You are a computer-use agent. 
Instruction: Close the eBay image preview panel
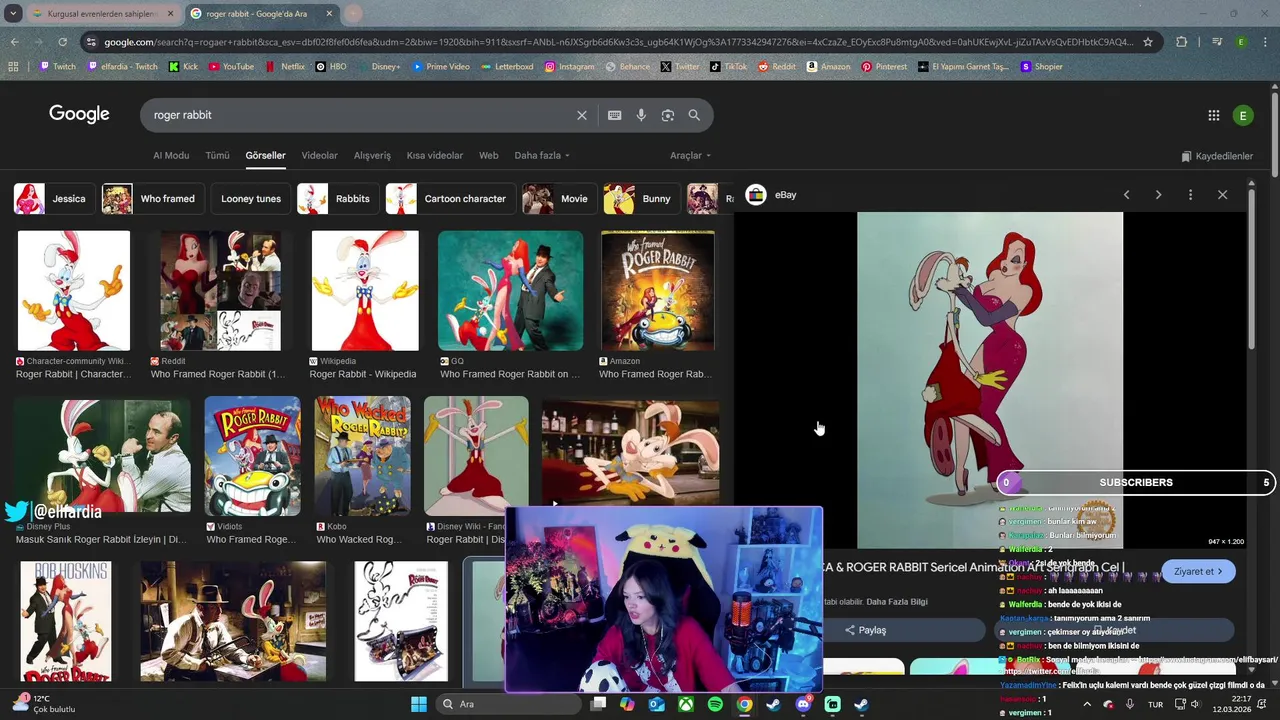tap(1222, 195)
